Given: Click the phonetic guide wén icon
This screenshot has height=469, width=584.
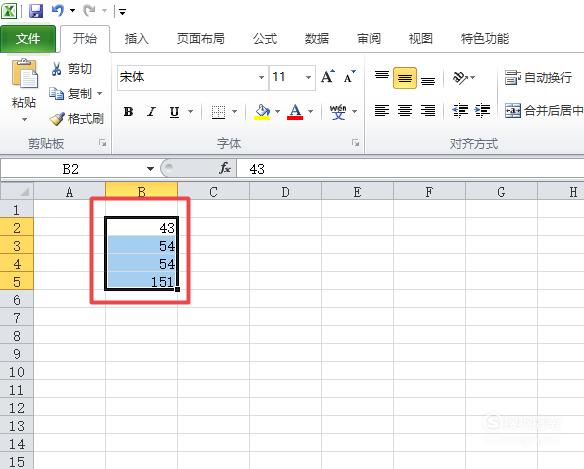Looking at the screenshot, I should [x=338, y=111].
